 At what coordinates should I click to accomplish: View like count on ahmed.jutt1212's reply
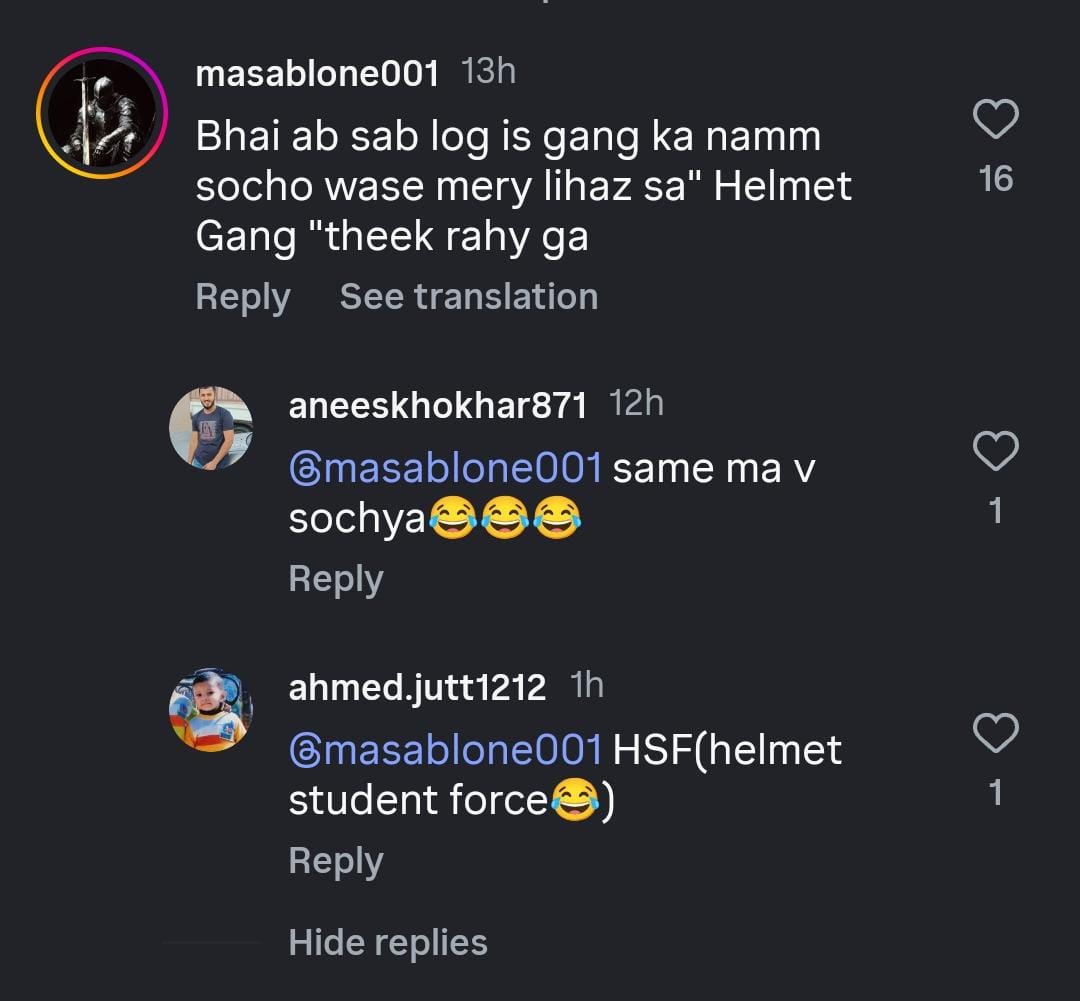996,793
